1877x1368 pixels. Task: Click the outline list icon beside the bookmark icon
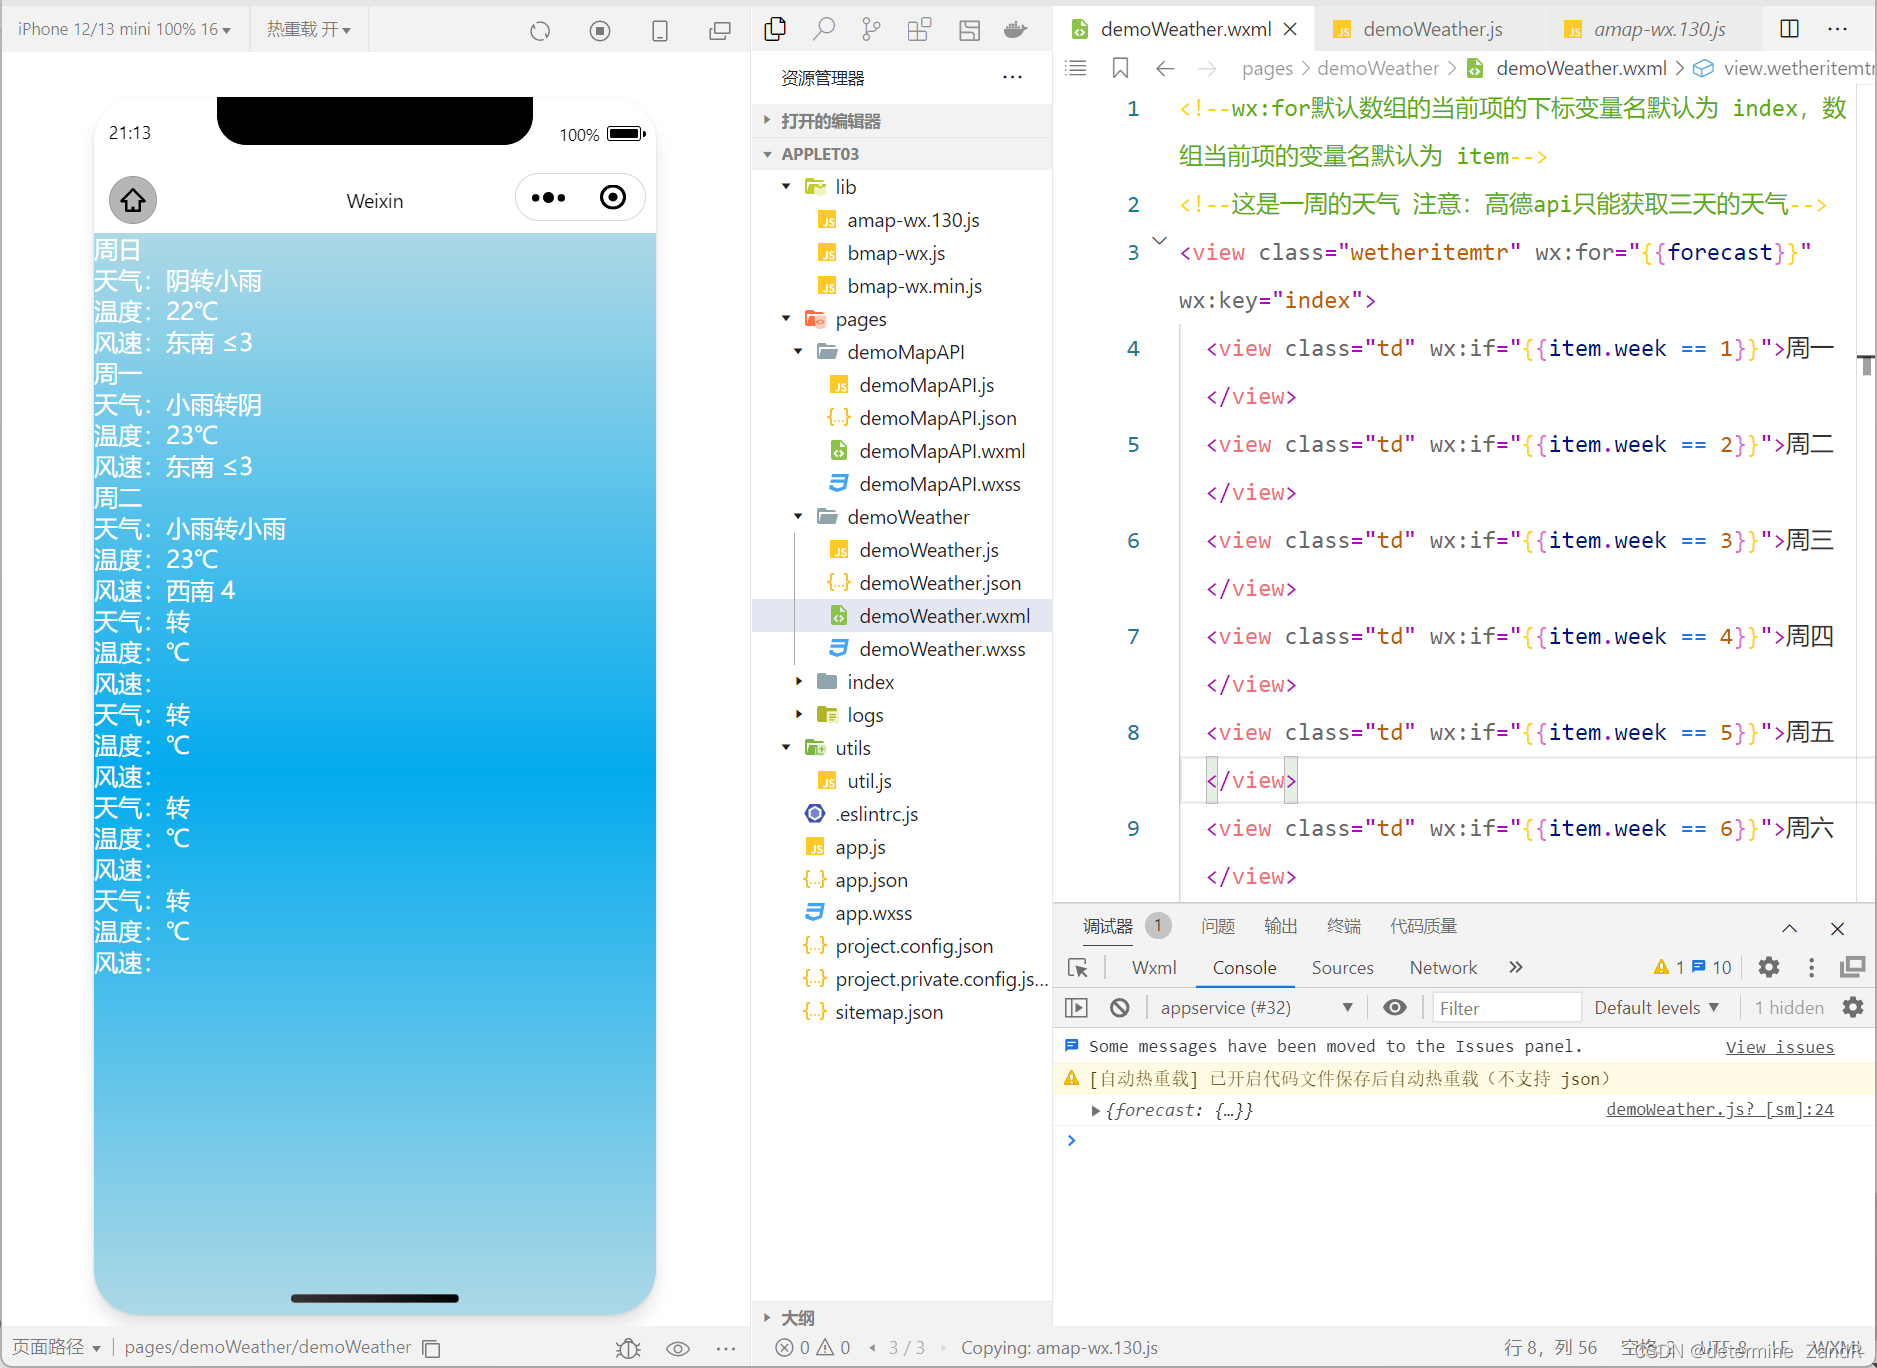[1076, 68]
